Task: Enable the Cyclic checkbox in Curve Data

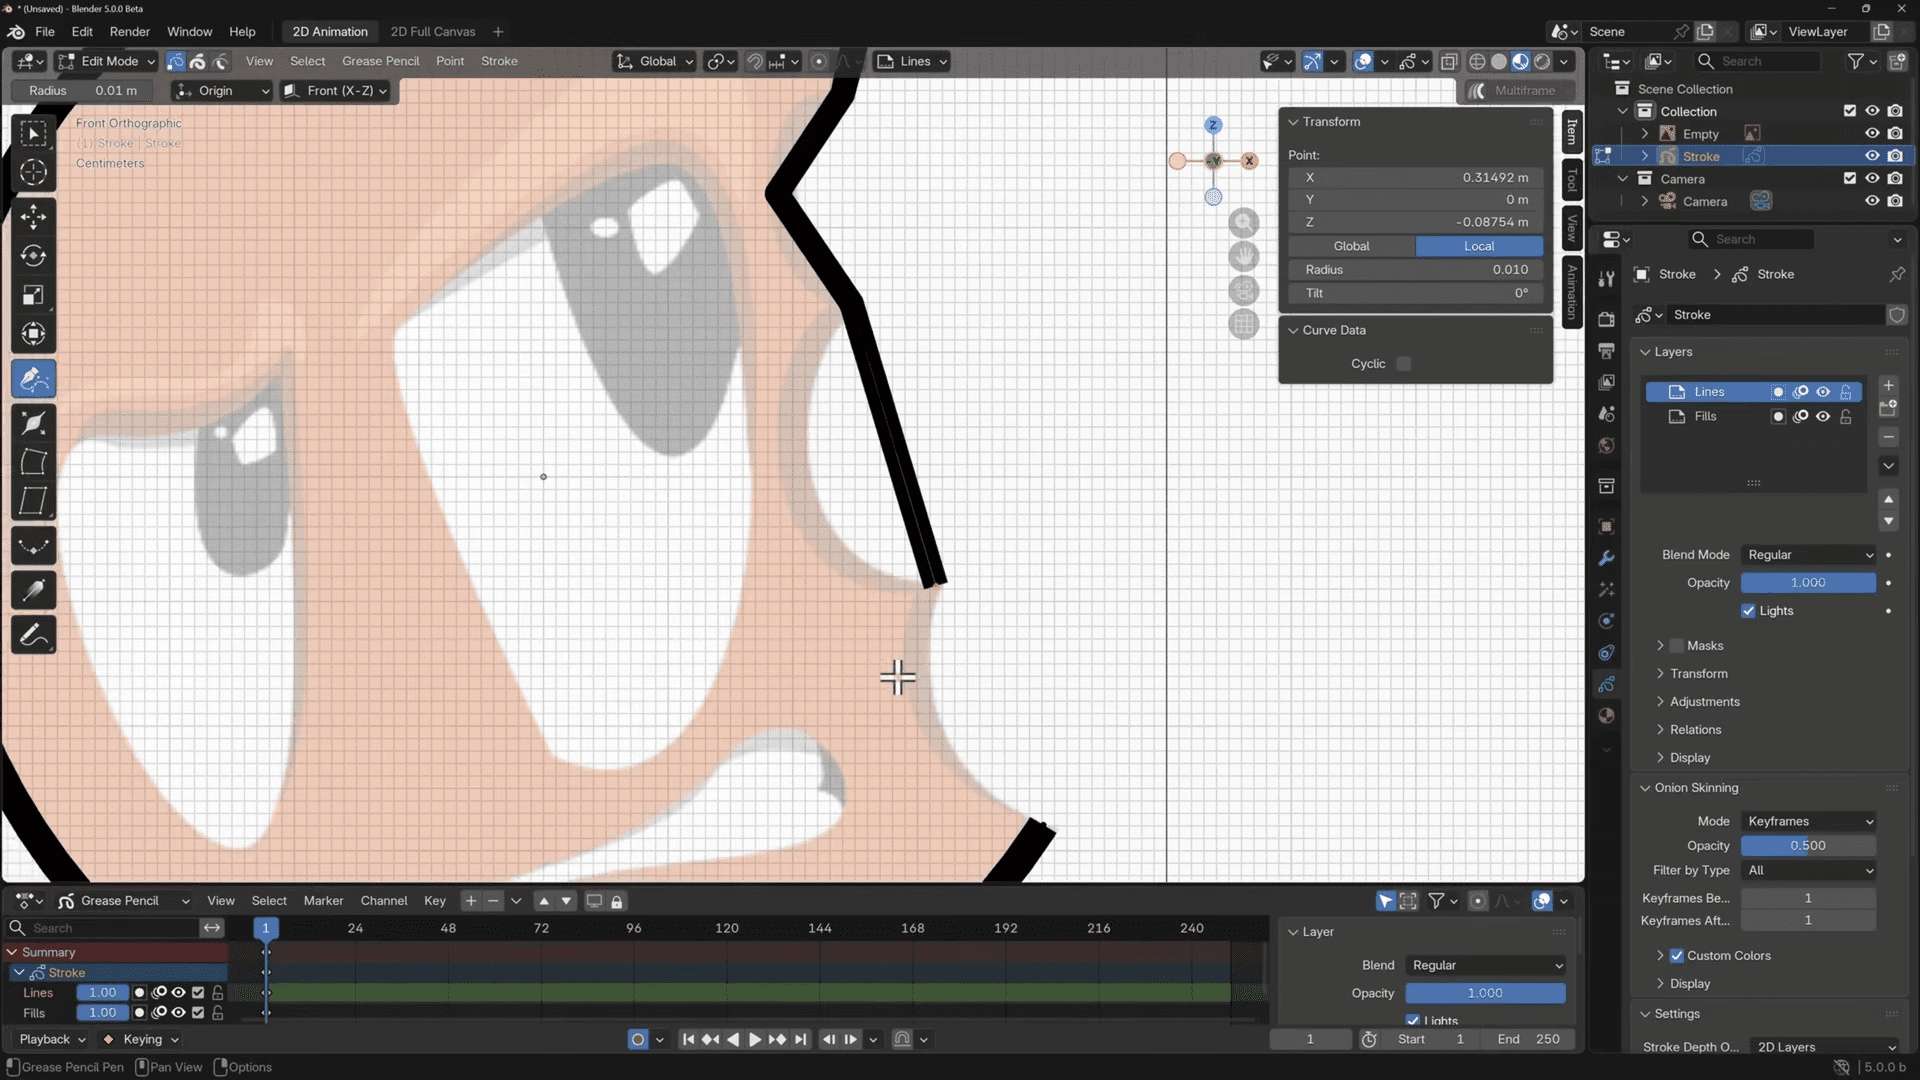Action: [x=1403, y=364]
